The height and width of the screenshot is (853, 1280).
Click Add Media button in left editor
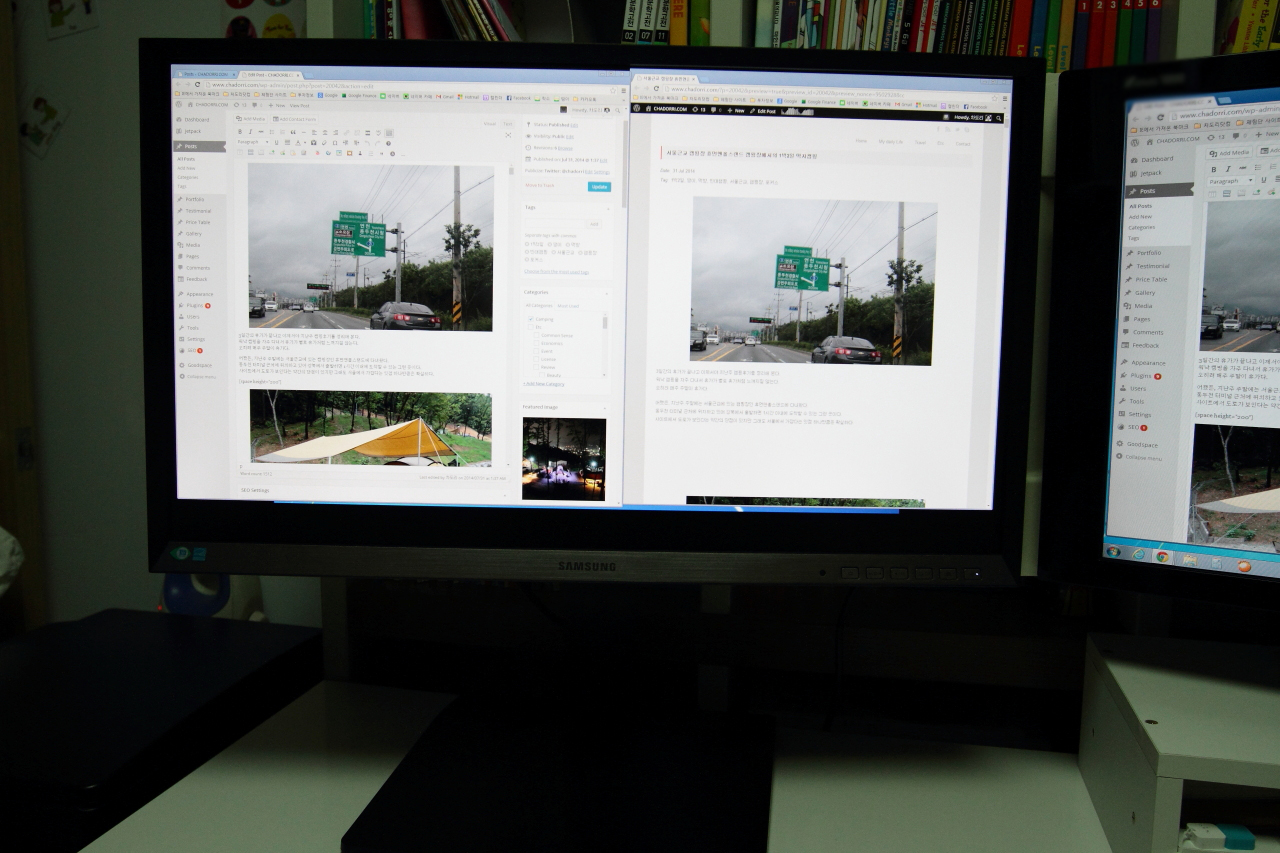(x=251, y=119)
